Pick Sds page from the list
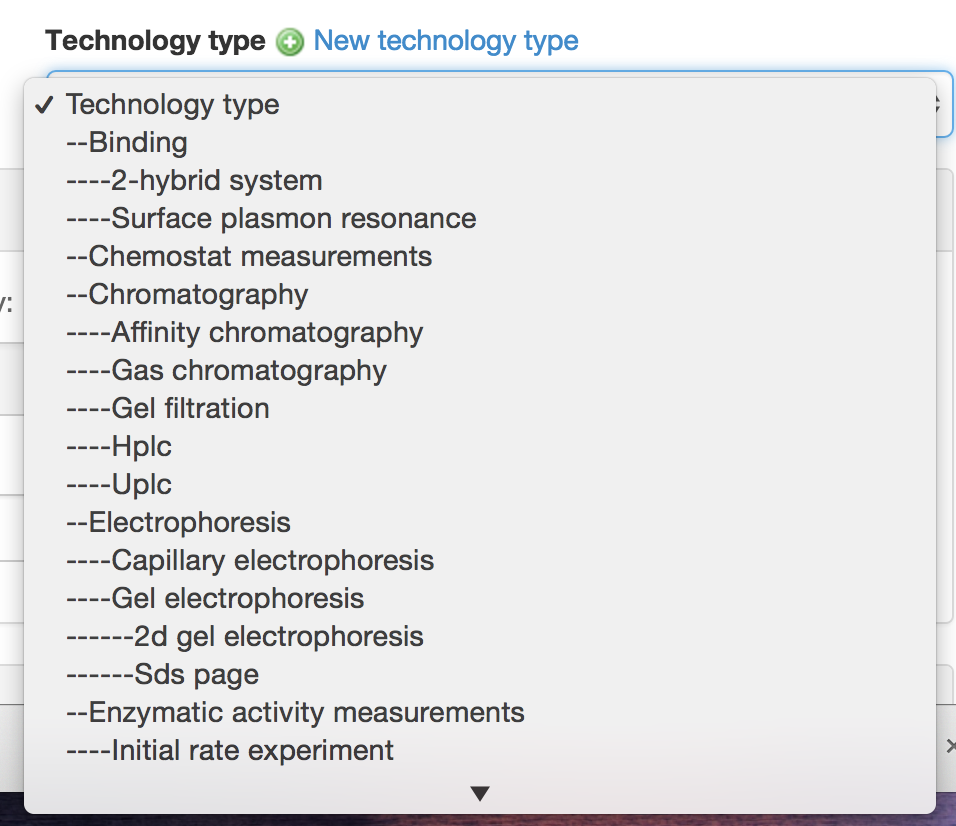Image resolution: width=956 pixels, height=826 pixels. (160, 674)
